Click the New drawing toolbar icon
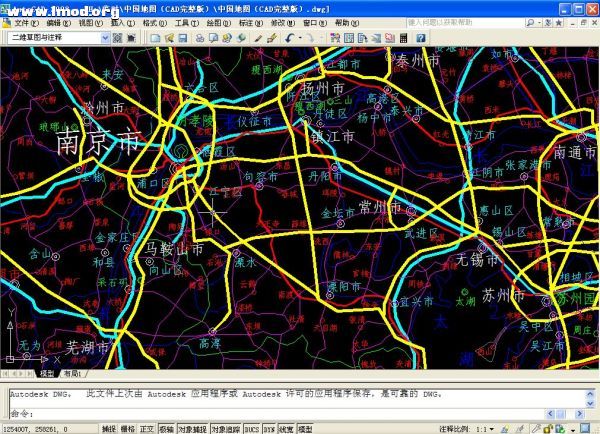600x434 pixels. point(155,38)
